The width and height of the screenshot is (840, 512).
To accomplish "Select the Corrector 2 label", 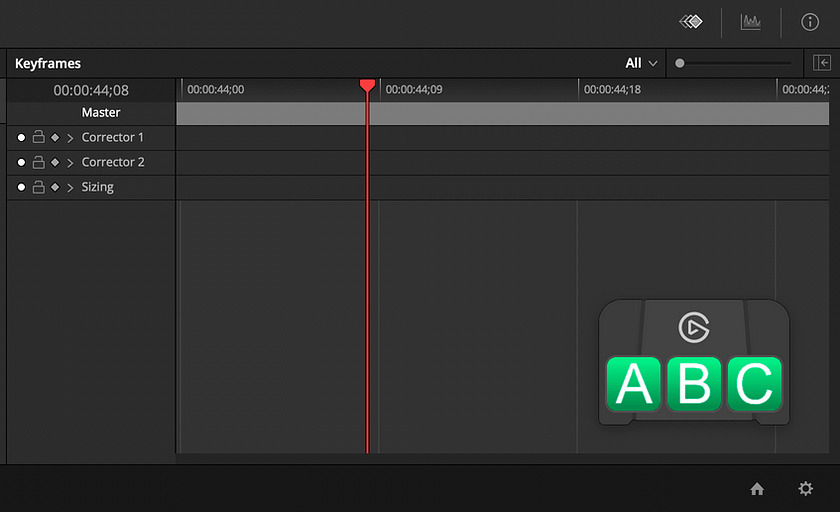I will pyautogui.click(x=113, y=162).
